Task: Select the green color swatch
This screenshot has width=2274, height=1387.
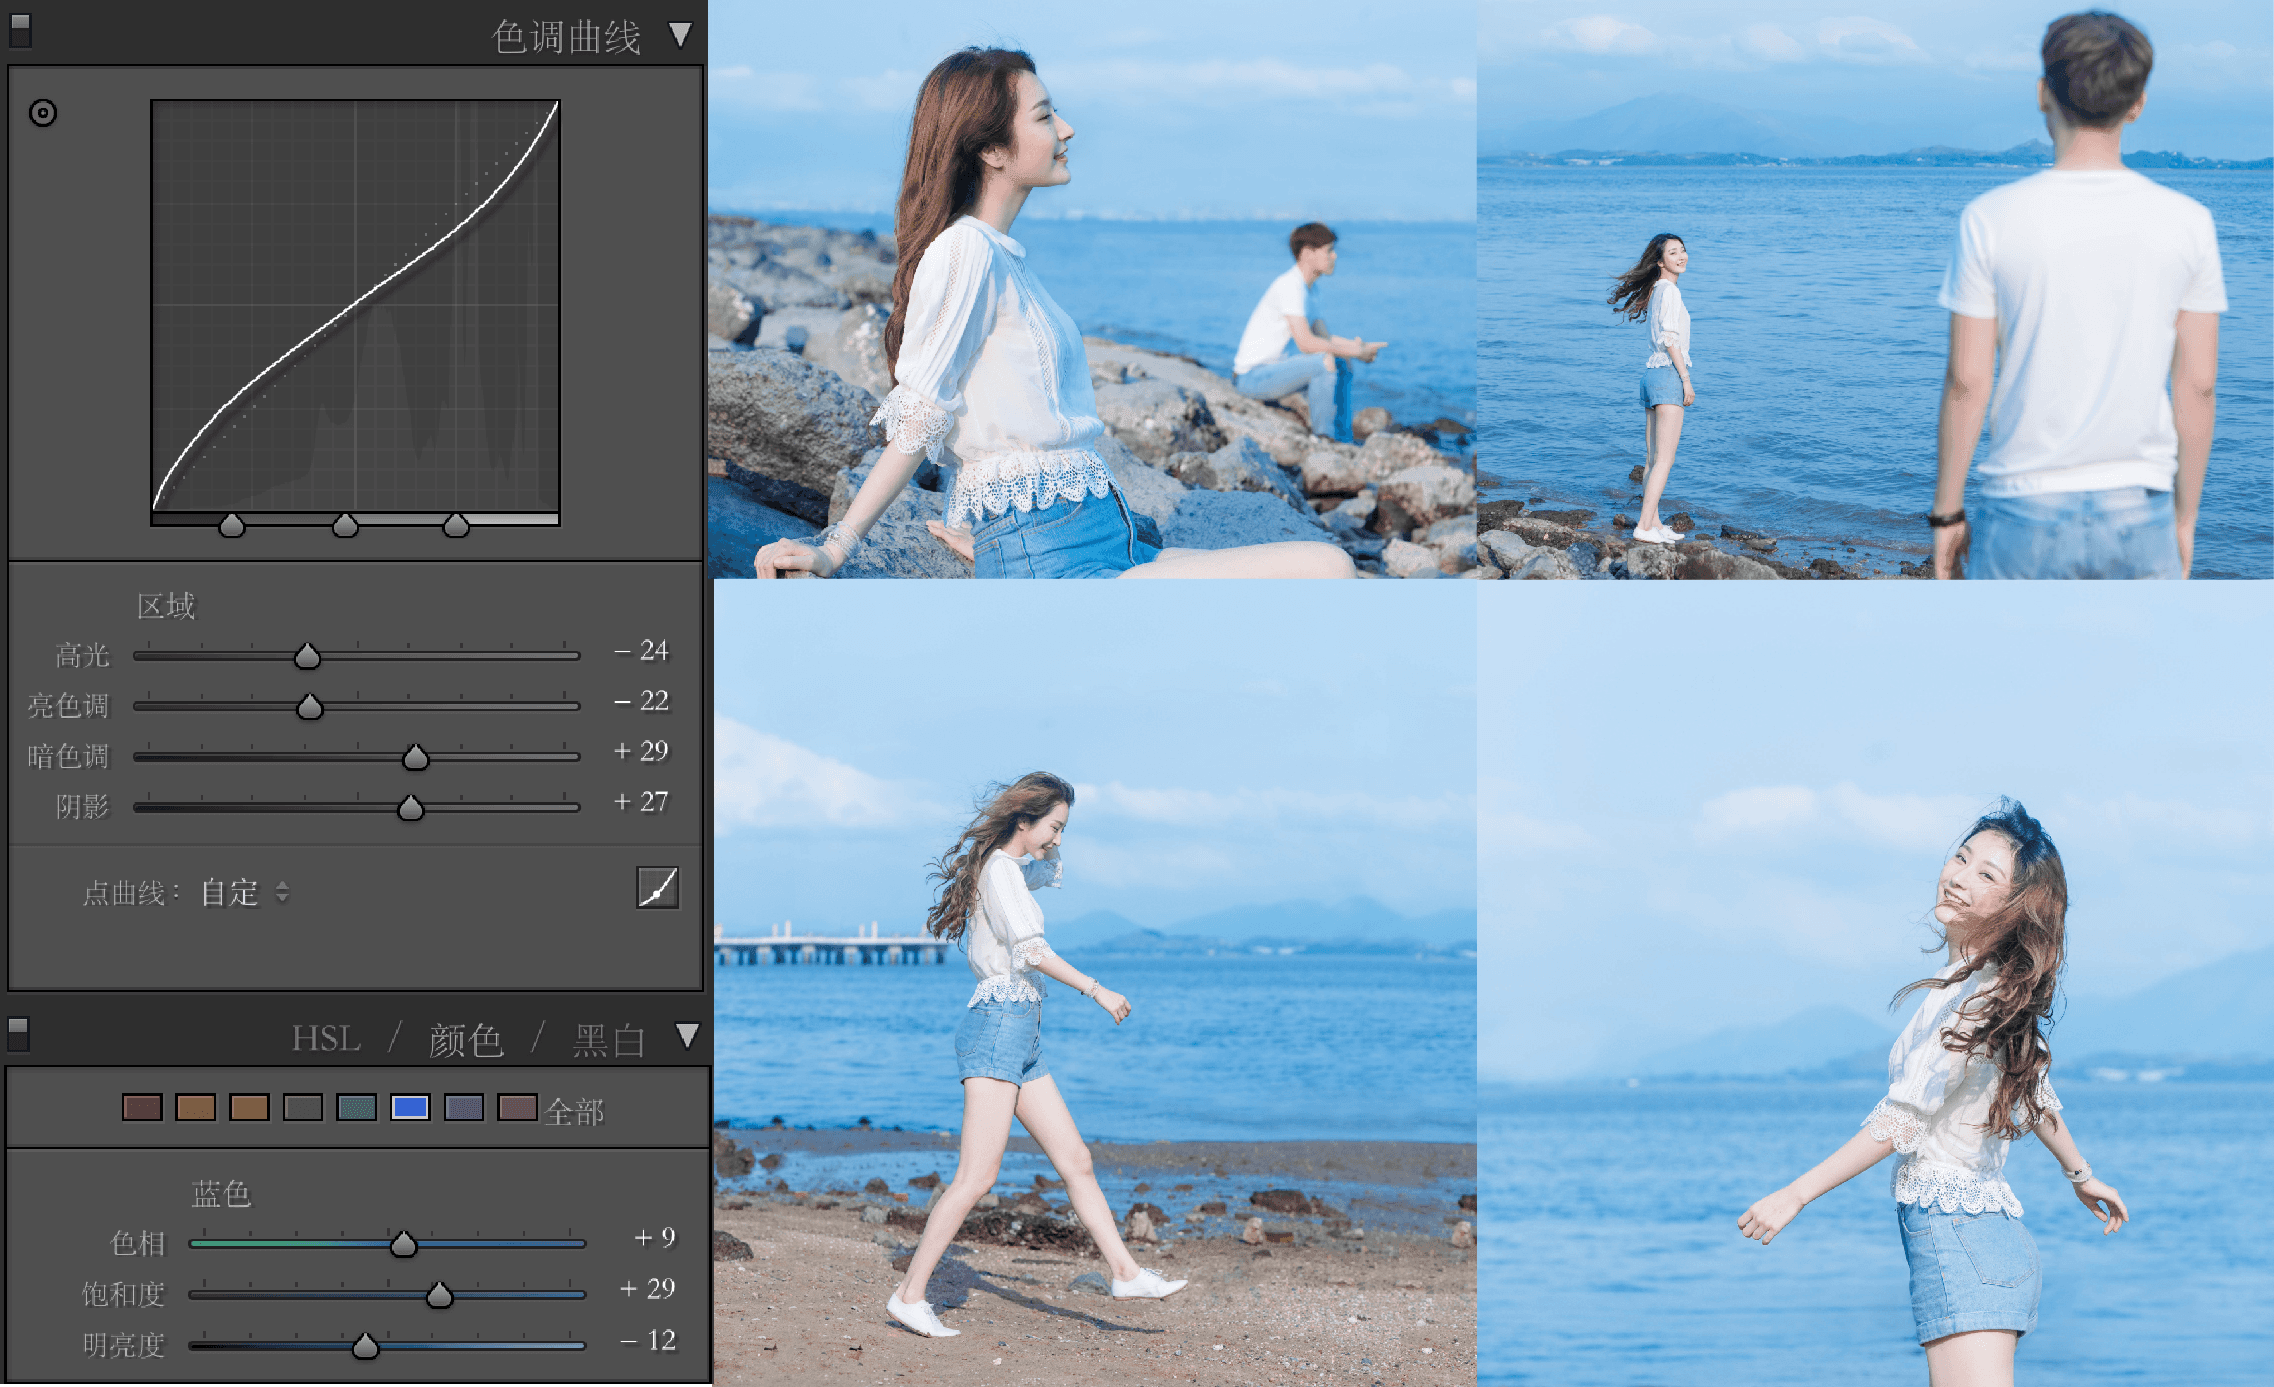Action: pos(303,1107)
